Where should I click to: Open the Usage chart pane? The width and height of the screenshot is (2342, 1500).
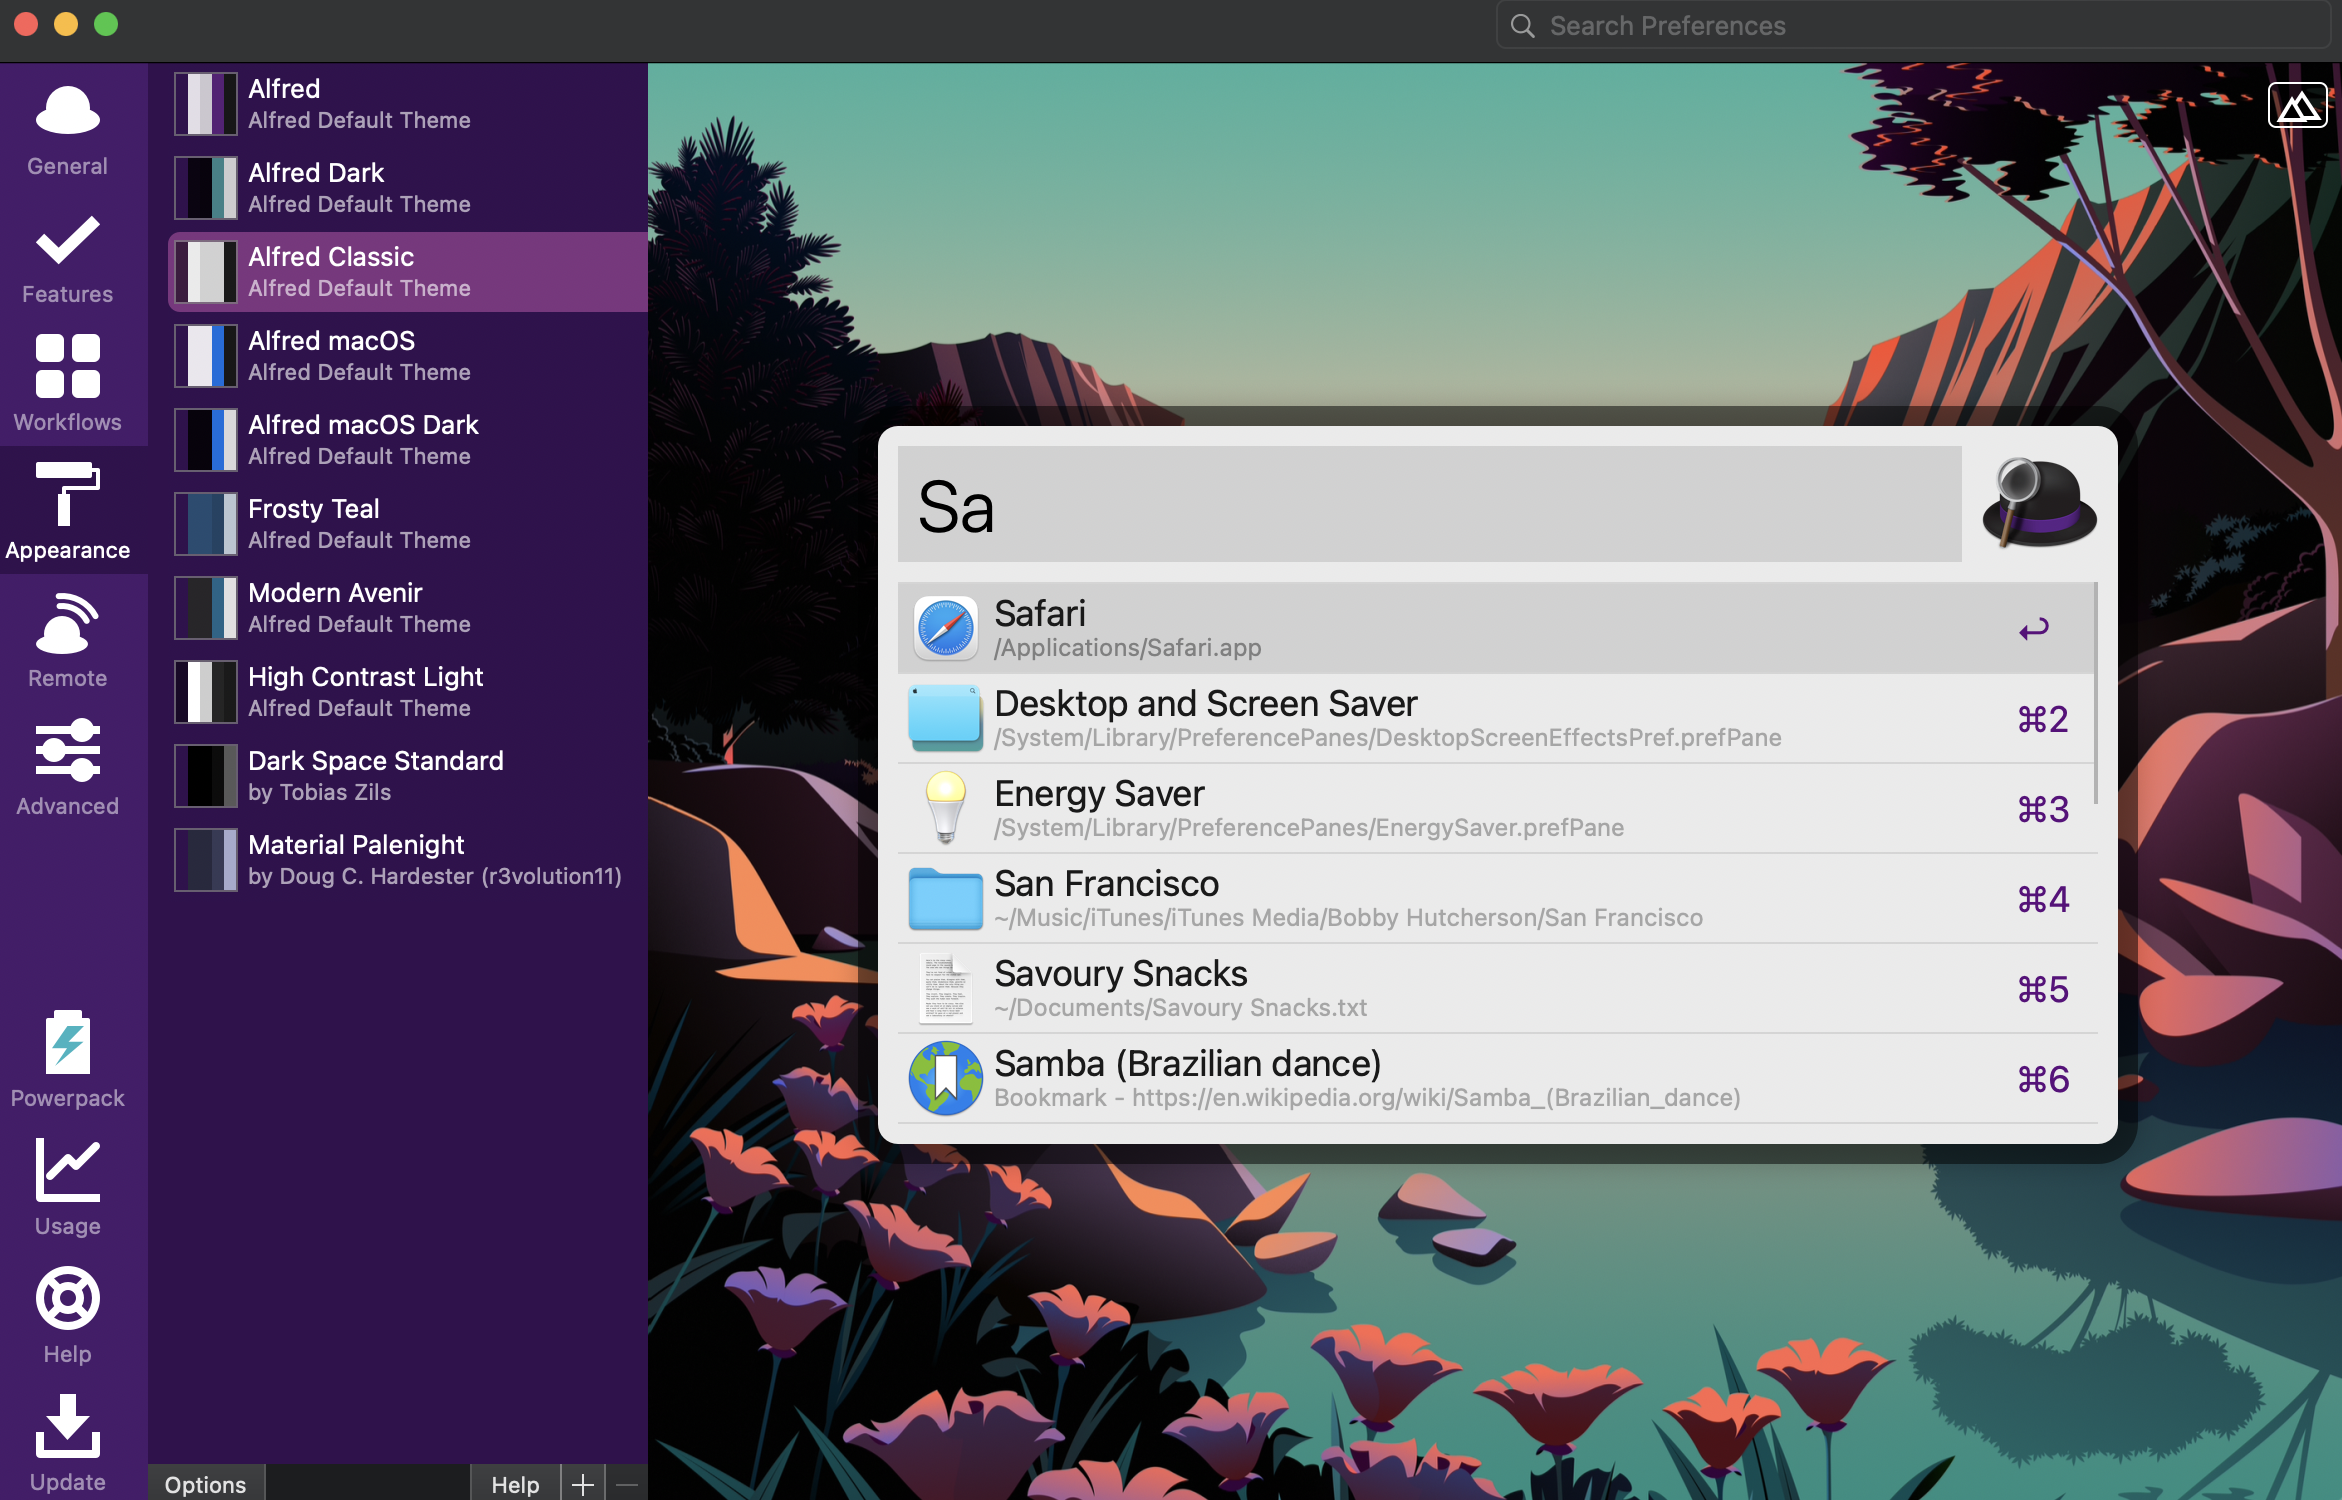67,1188
